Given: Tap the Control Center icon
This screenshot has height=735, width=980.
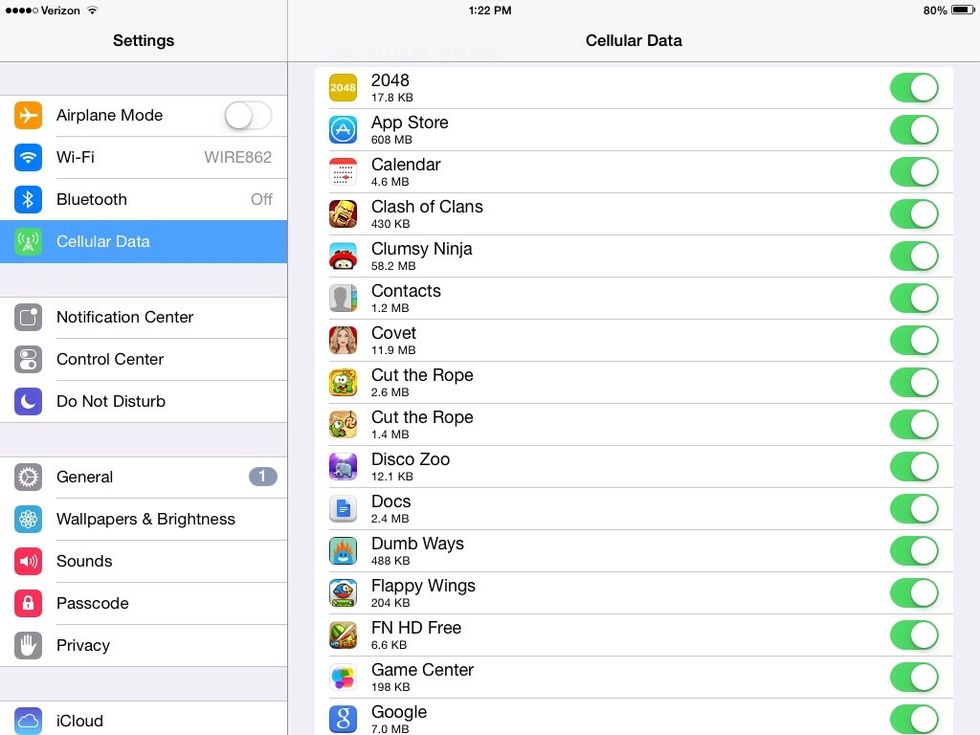Looking at the screenshot, I should pyautogui.click(x=28, y=359).
